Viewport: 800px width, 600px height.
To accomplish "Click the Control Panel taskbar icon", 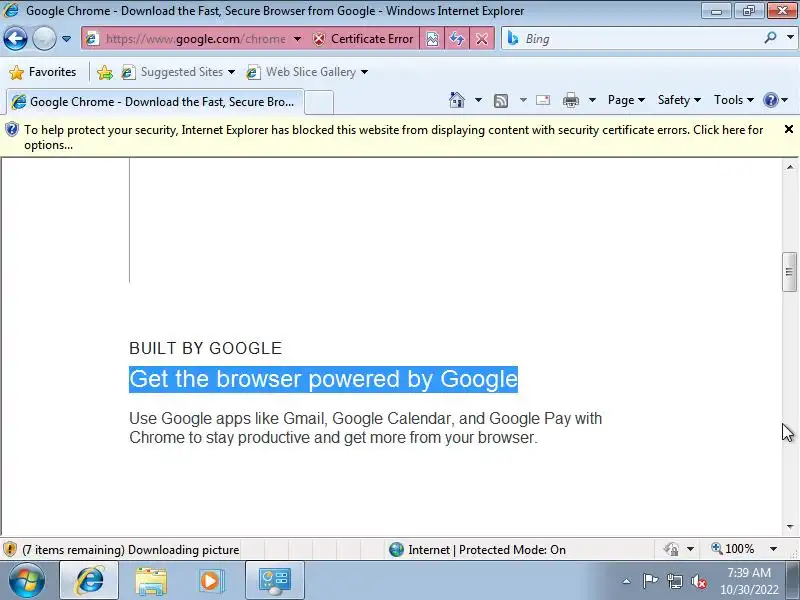I will pyautogui.click(x=274, y=580).
